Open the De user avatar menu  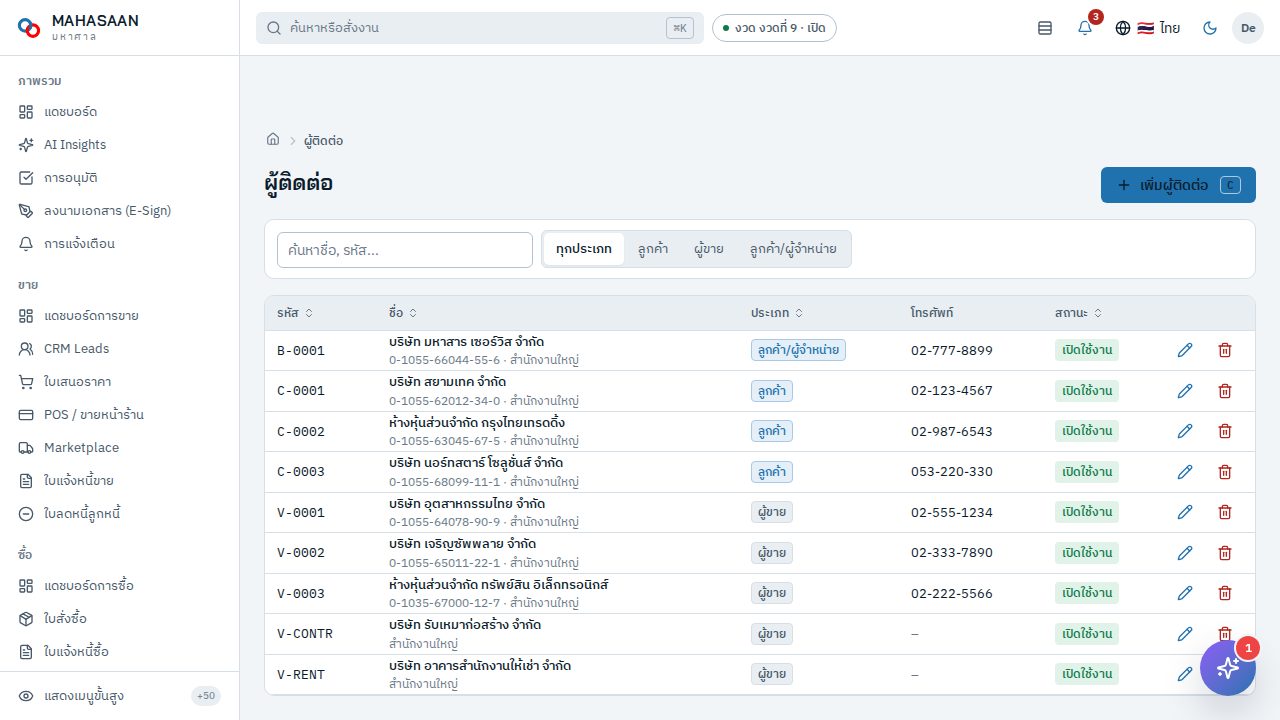click(1248, 28)
